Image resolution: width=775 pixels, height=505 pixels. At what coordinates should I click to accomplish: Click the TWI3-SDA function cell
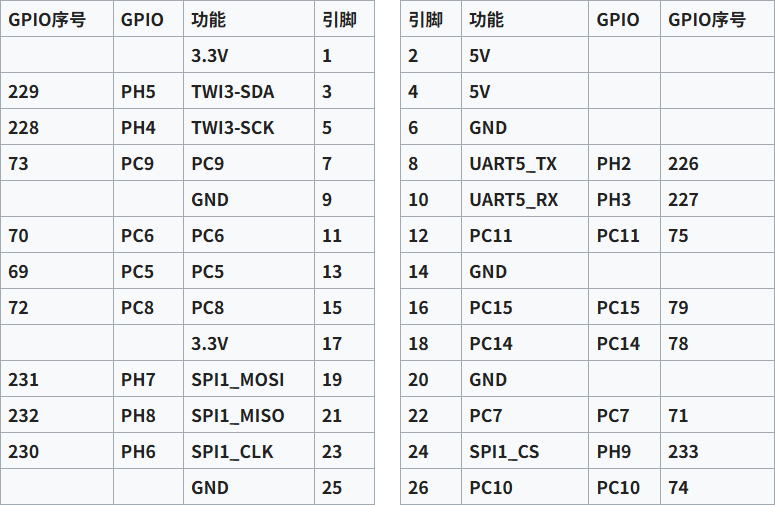click(x=232, y=92)
